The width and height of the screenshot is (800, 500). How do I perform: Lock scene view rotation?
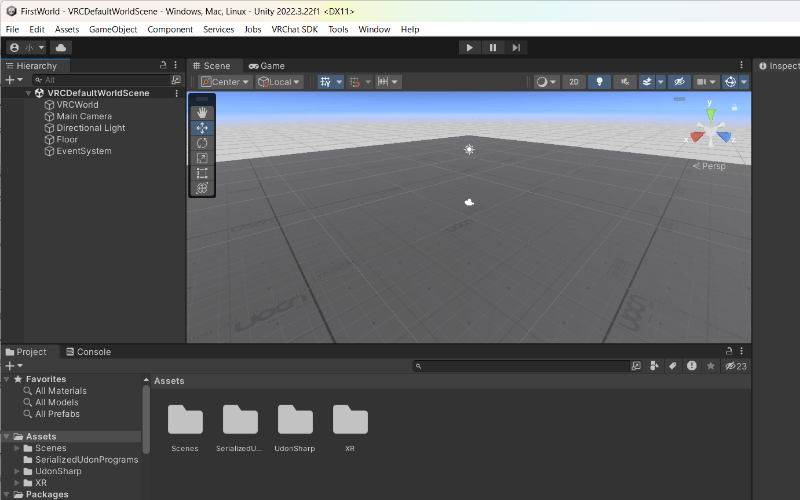[x=734, y=107]
